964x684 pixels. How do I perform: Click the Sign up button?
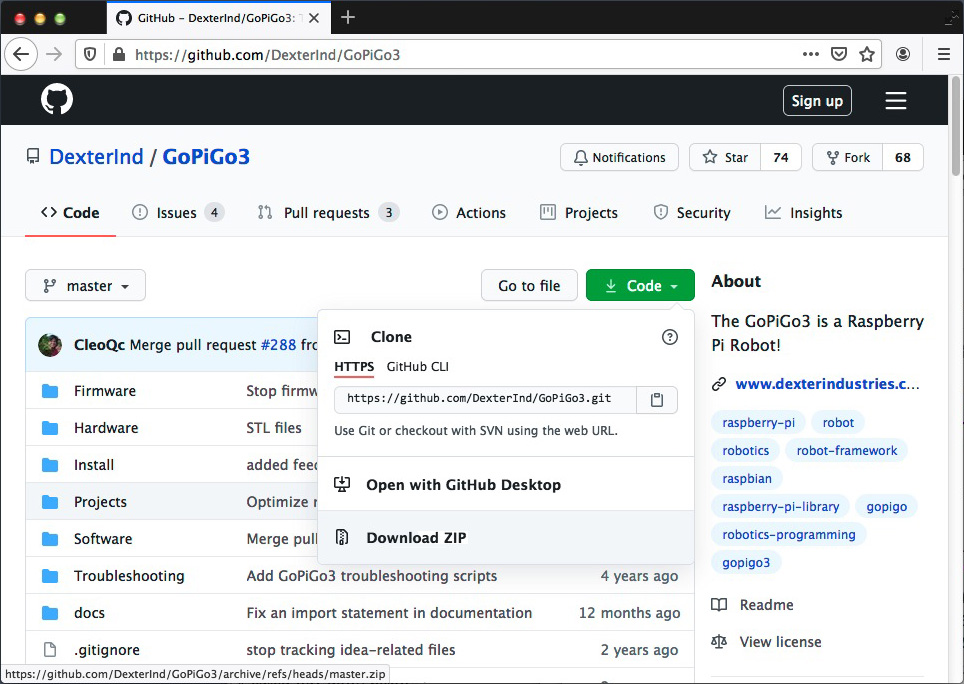pyautogui.click(x=817, y=100)
